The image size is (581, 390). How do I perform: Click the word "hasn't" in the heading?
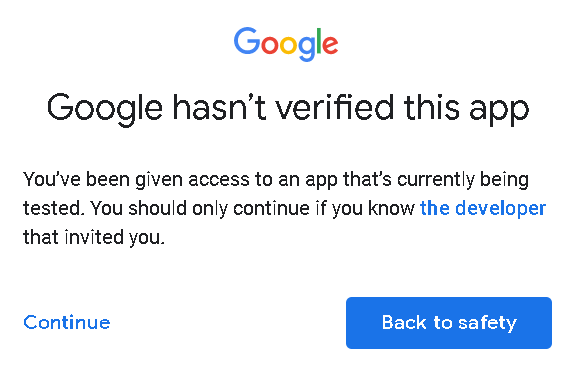[x=219, y=107]
